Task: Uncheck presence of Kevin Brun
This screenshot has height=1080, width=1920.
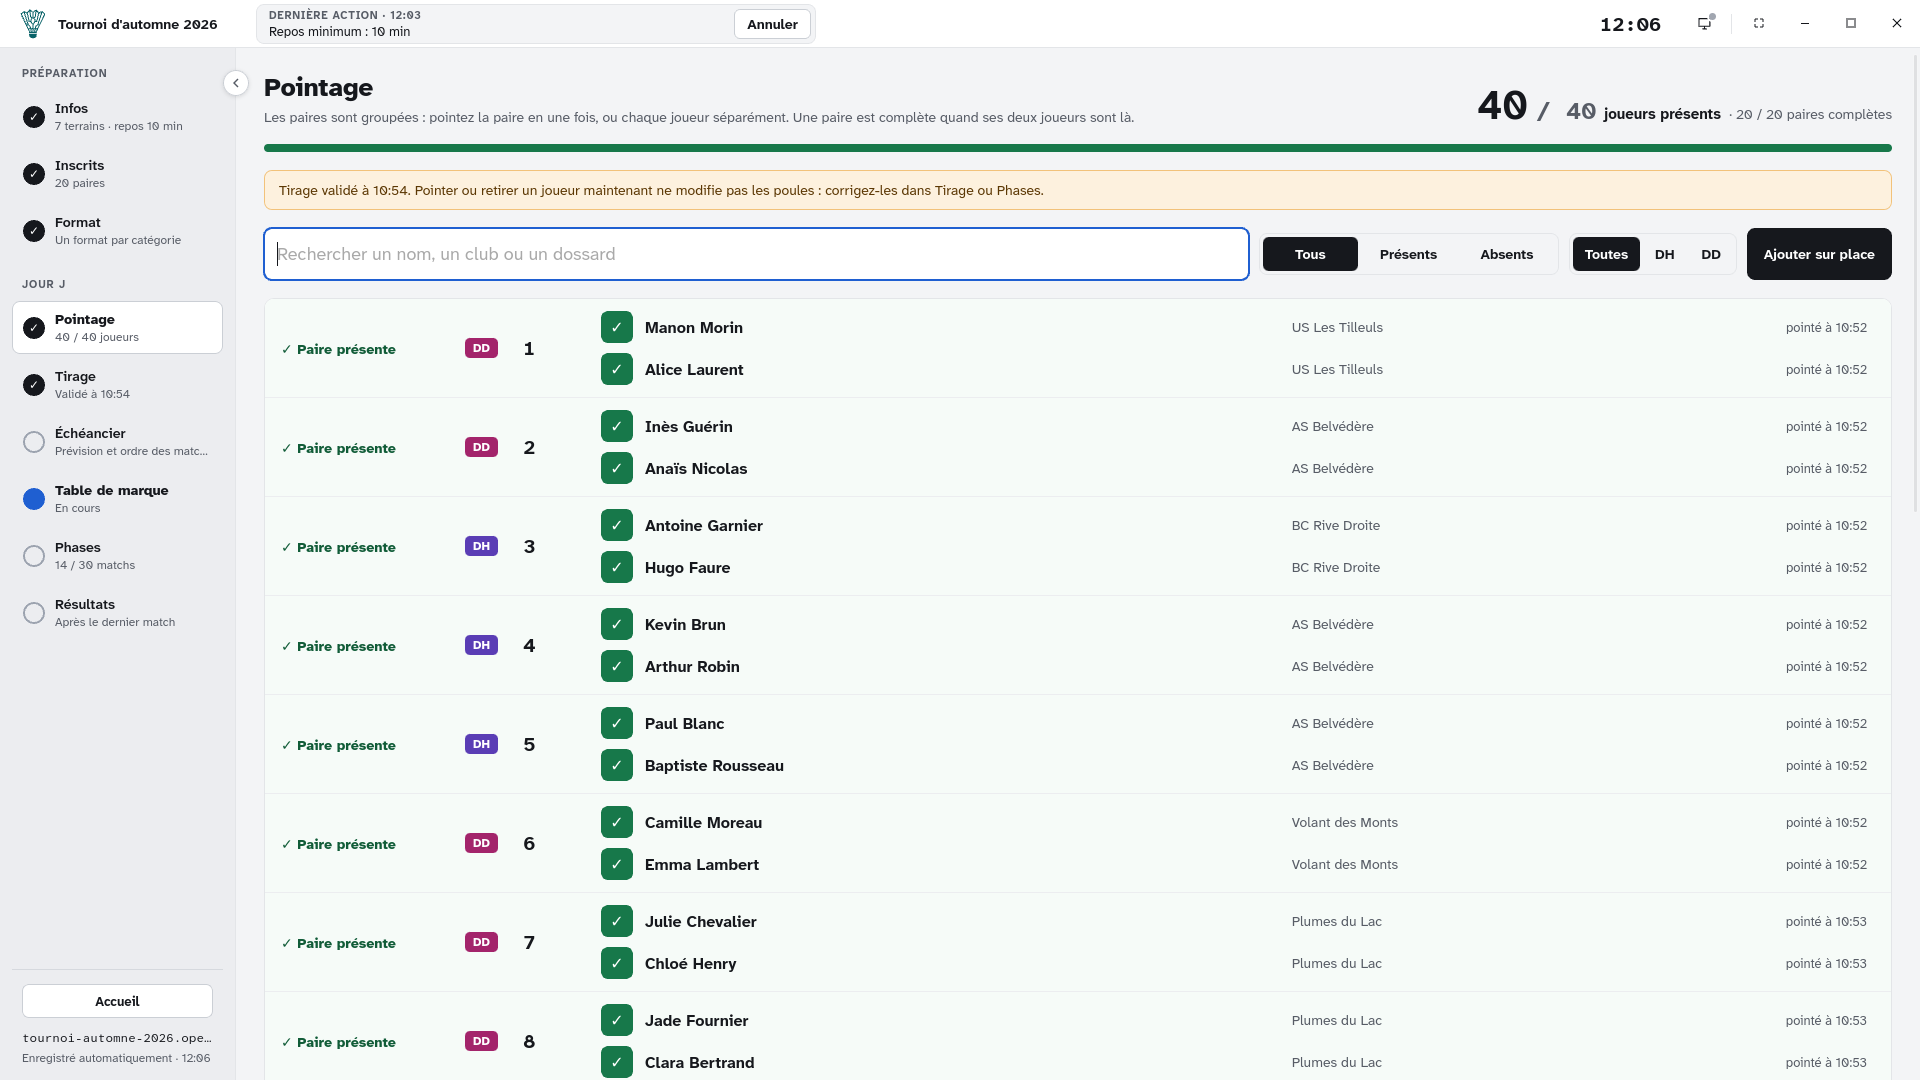Action: click(x=617, y=624)
